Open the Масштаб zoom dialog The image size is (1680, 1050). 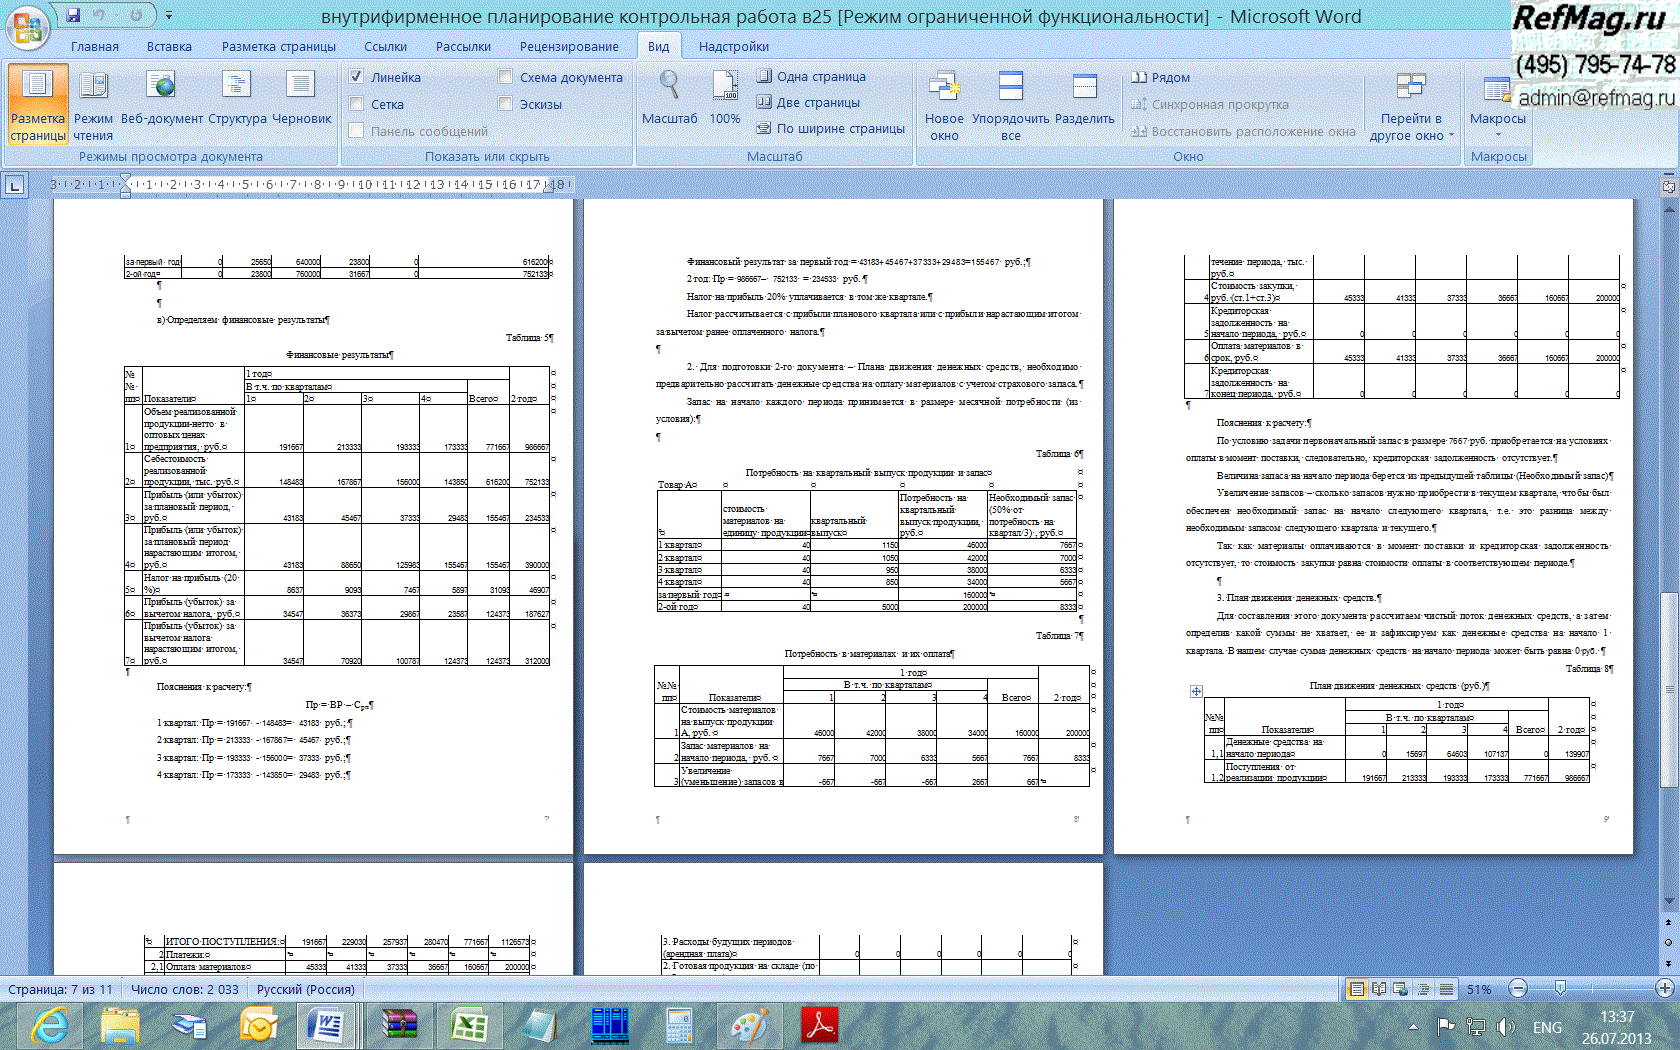tap(669, 100)
